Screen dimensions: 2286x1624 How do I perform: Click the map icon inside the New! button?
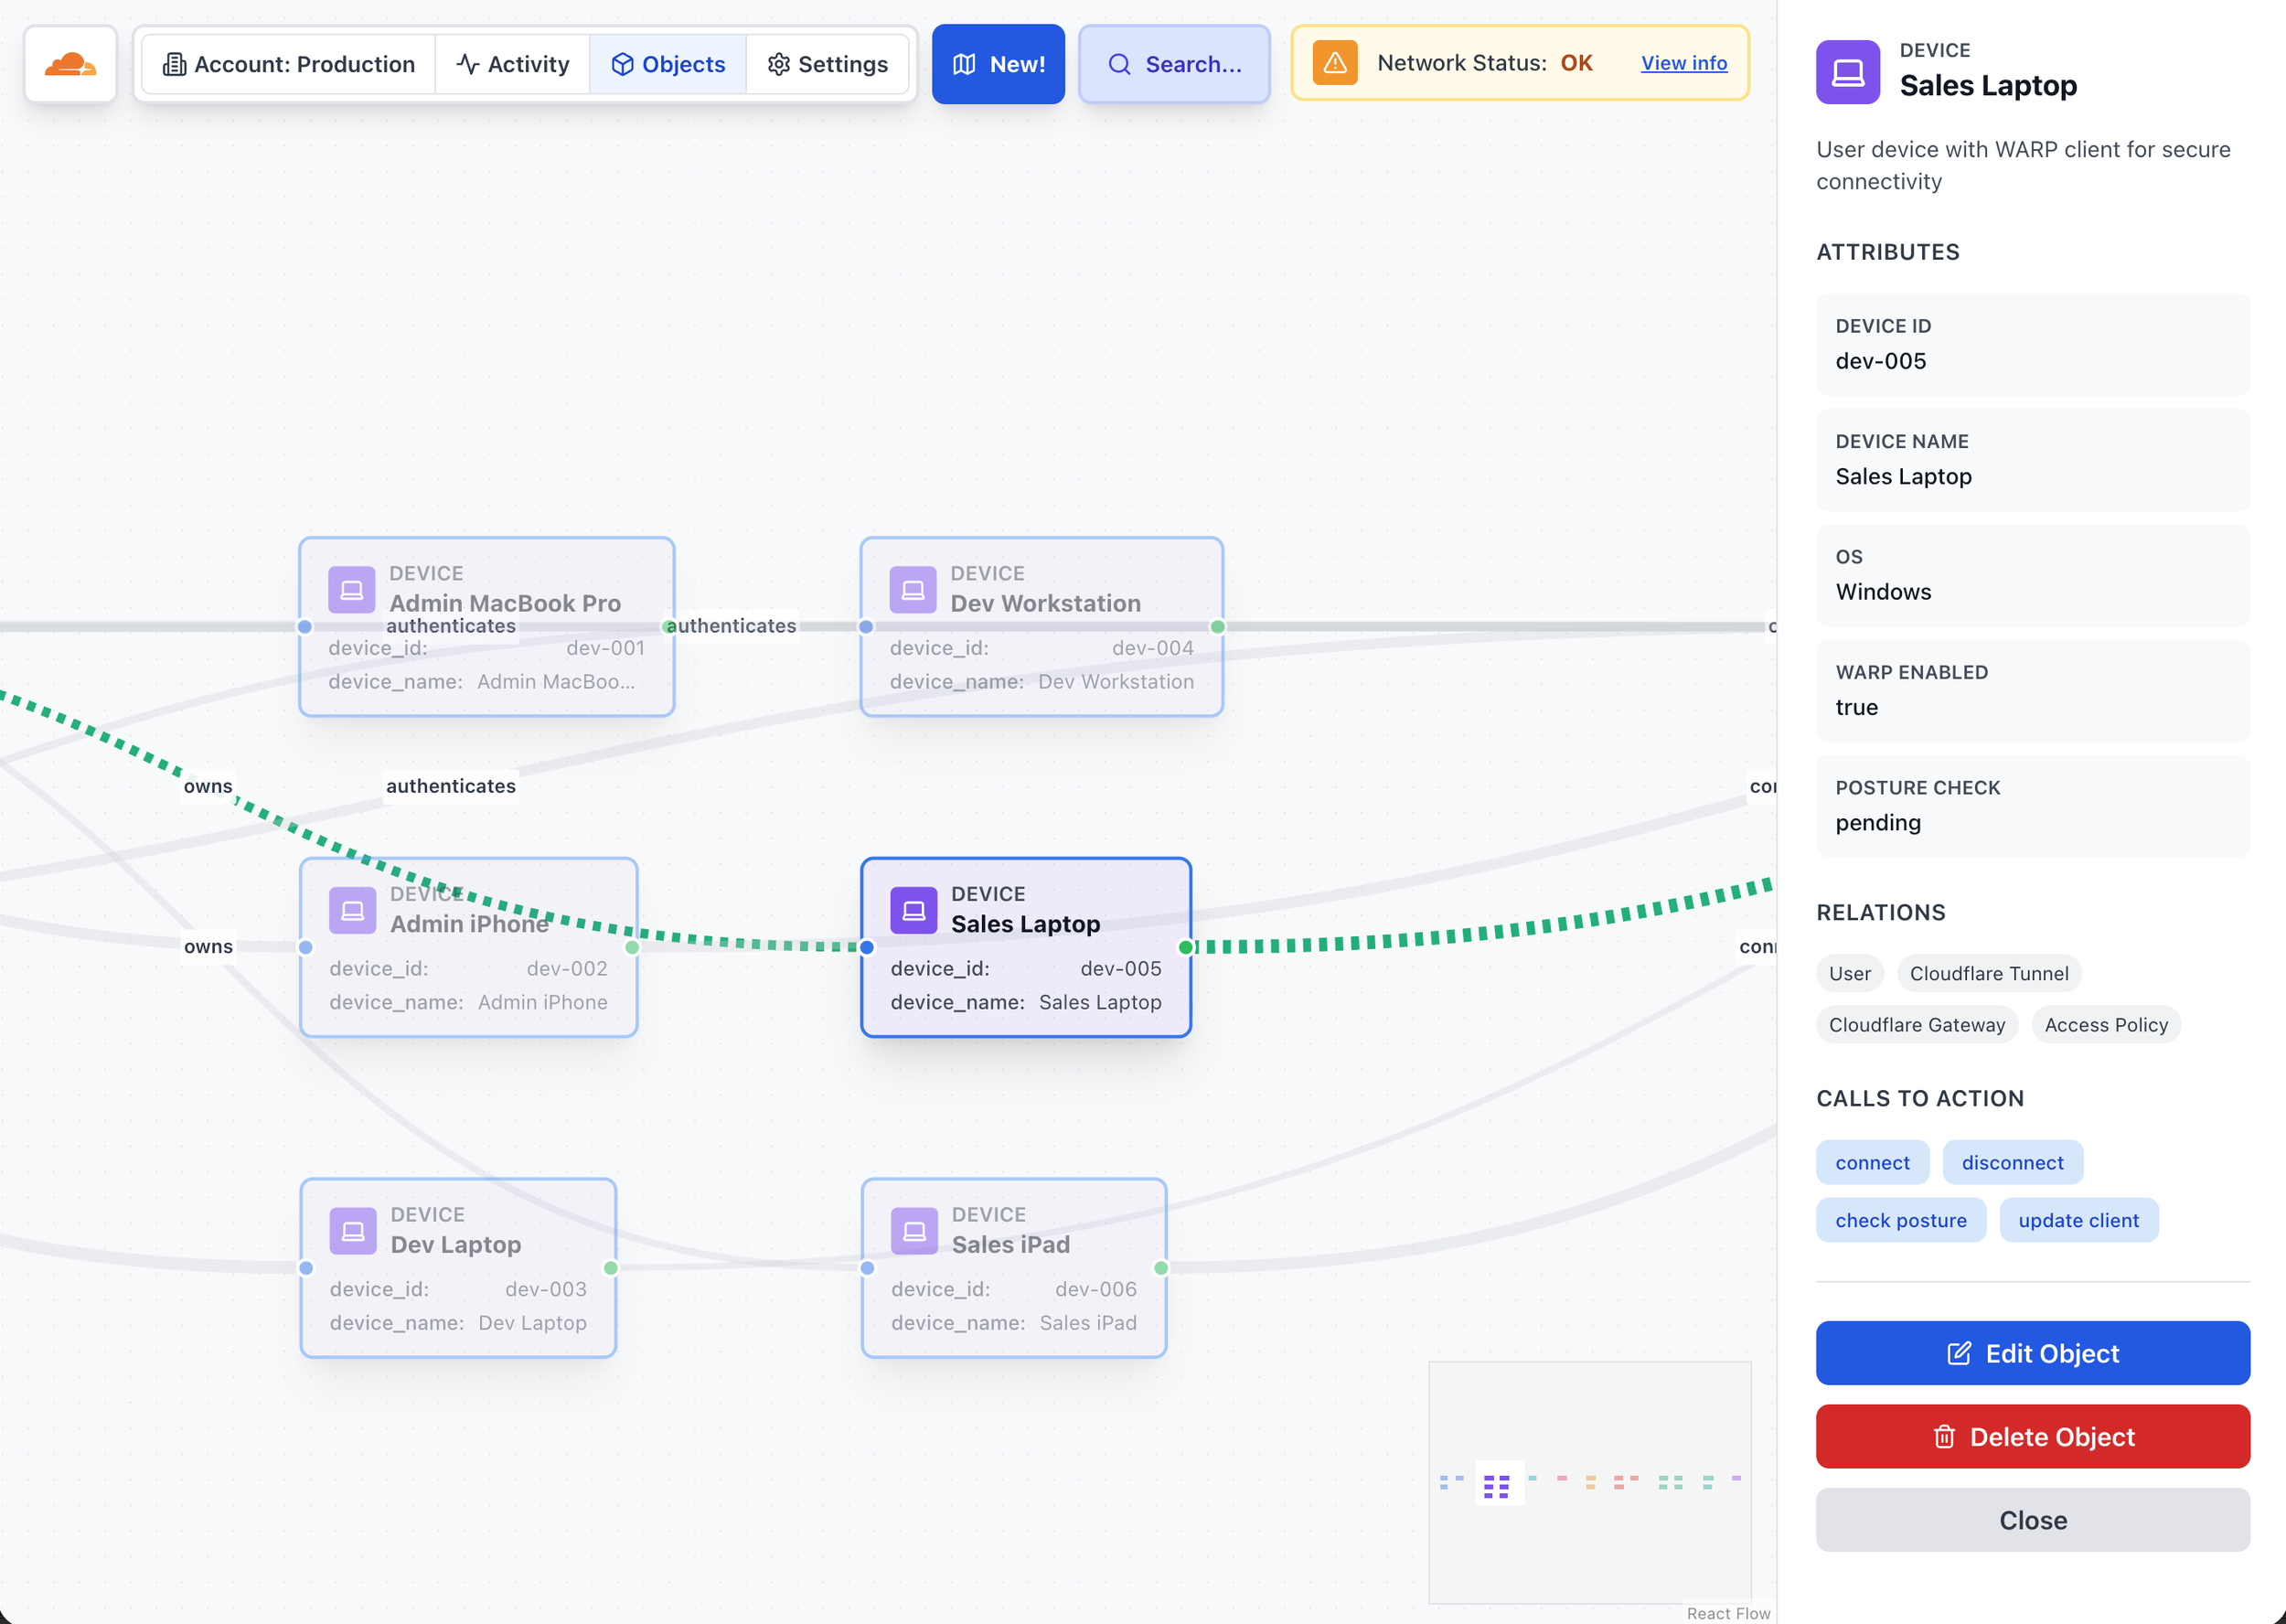tap(964, 63)
